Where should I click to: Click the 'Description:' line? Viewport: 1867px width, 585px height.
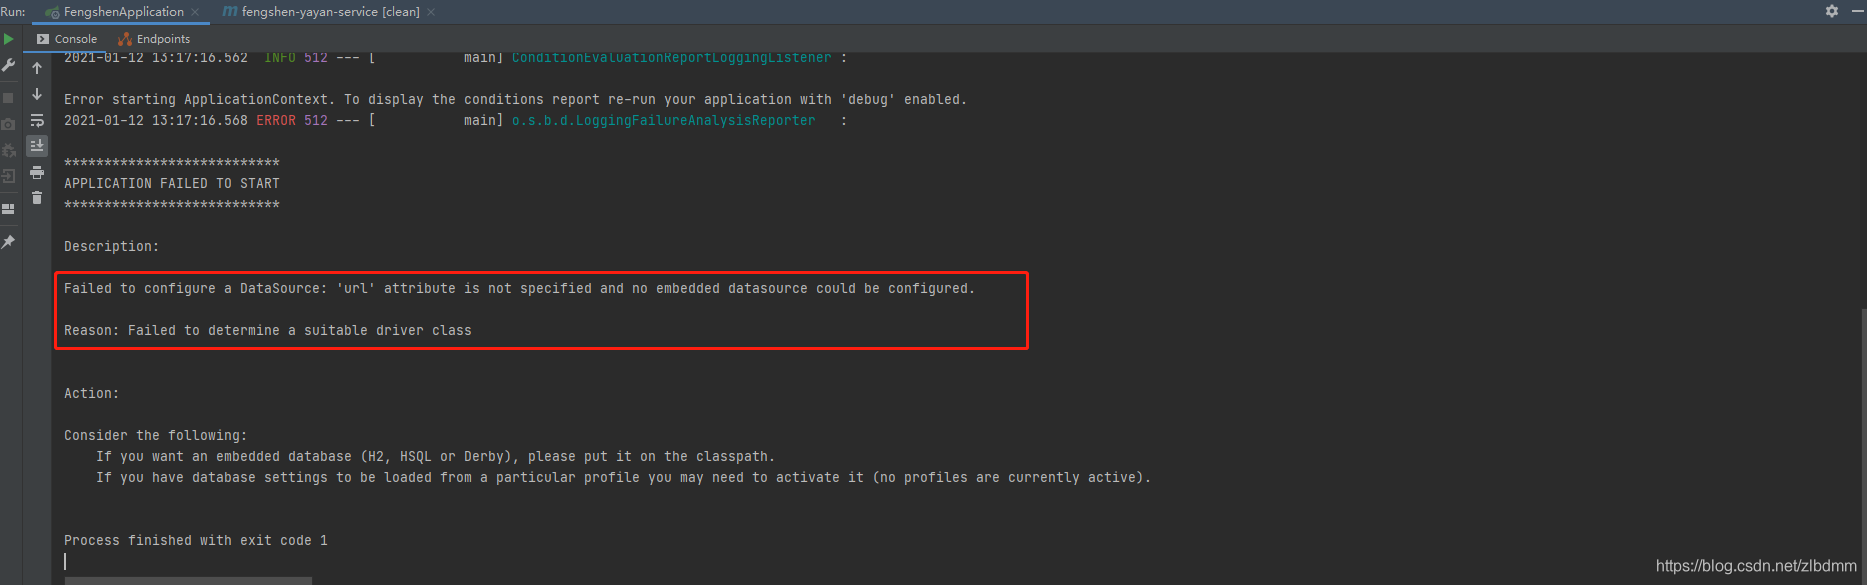click(111, 246)
